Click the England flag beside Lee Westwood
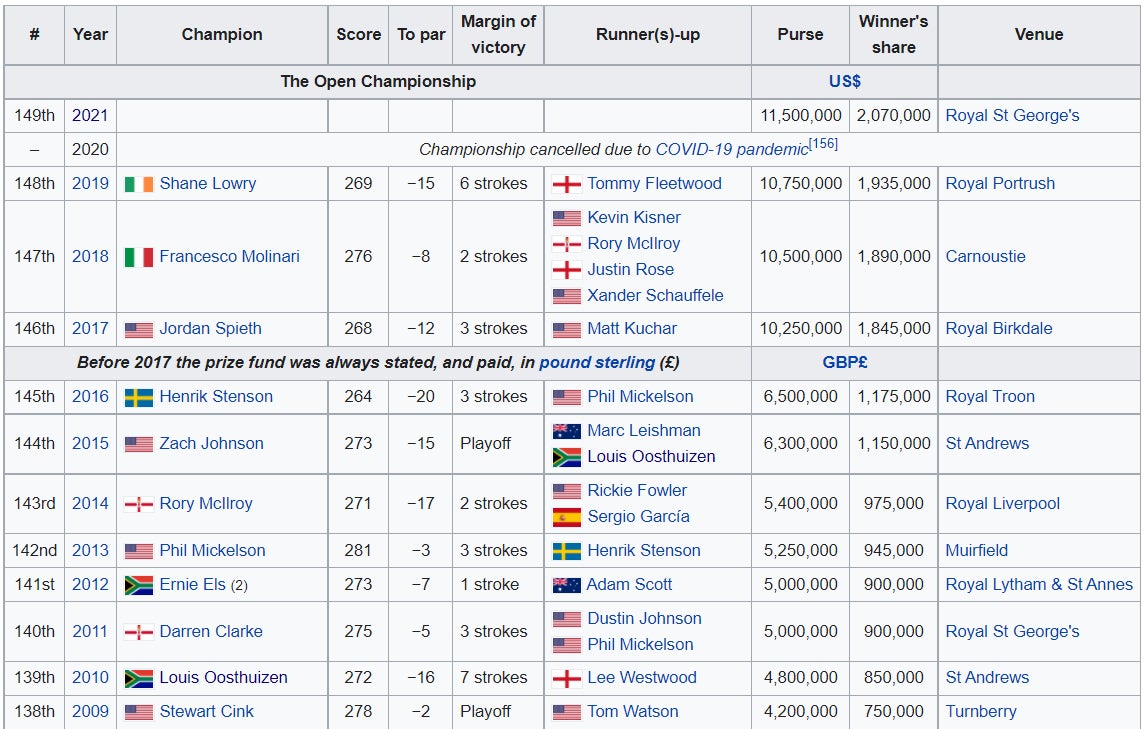 pyautogui.click(x=567, y=679)
